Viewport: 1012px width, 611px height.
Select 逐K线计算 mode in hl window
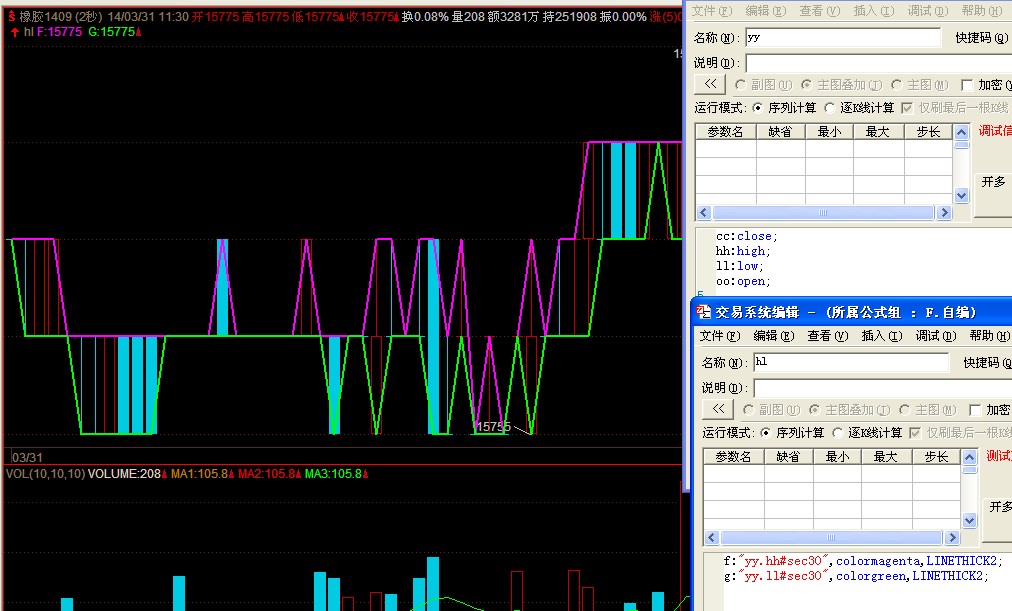(838, 432)
